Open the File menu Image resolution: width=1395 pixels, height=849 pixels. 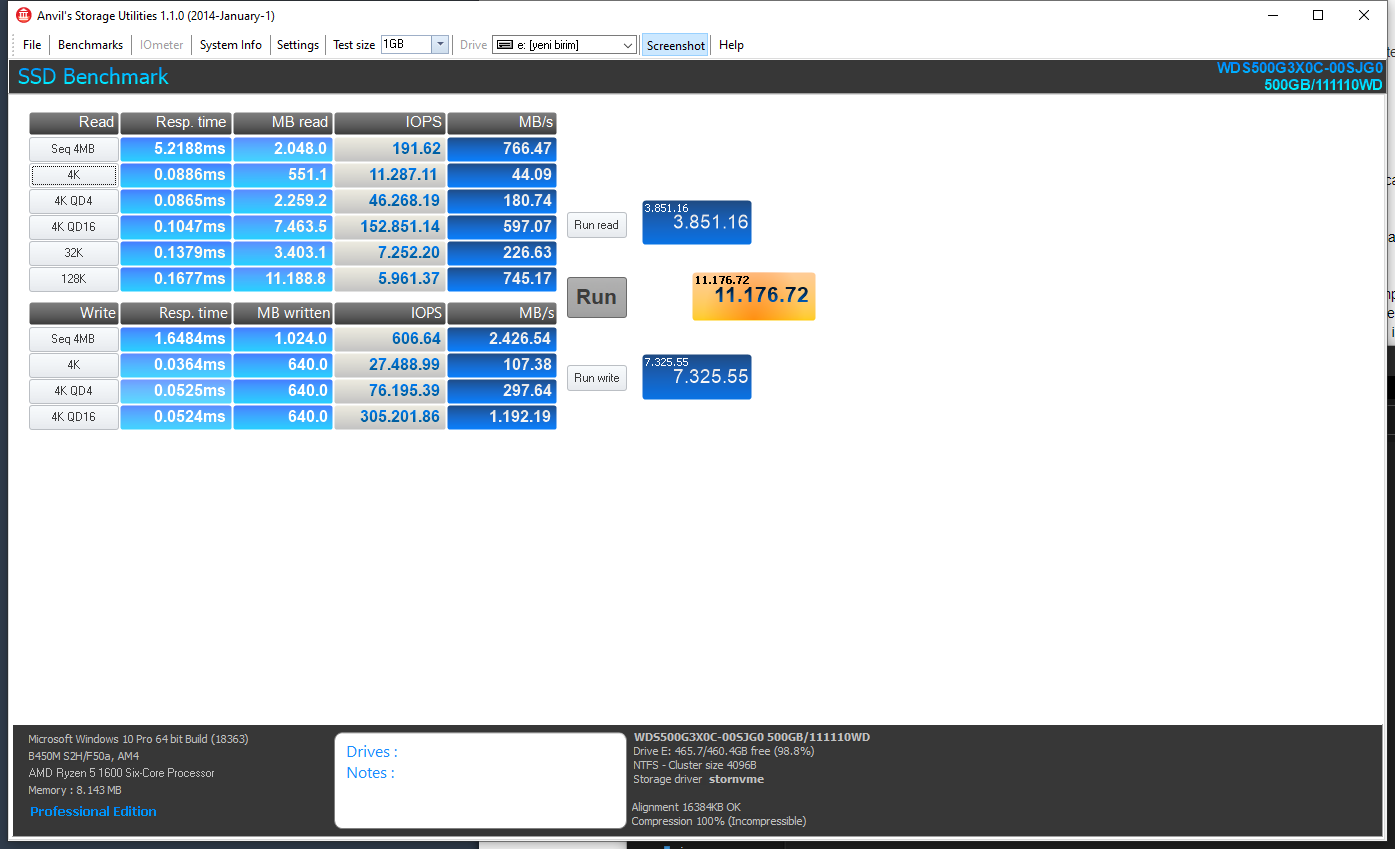click(x=32, y=45)
